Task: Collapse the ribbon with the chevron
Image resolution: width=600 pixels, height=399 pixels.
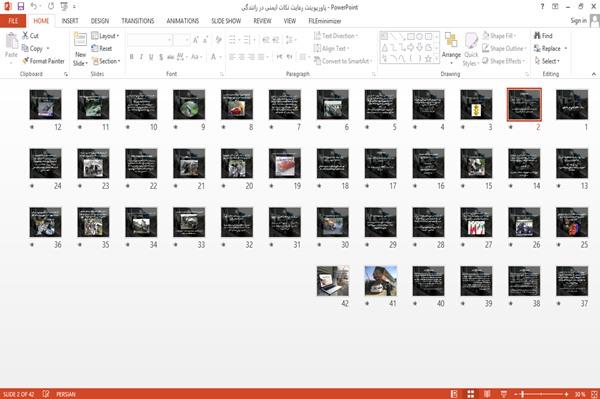Action: point(594,74)
